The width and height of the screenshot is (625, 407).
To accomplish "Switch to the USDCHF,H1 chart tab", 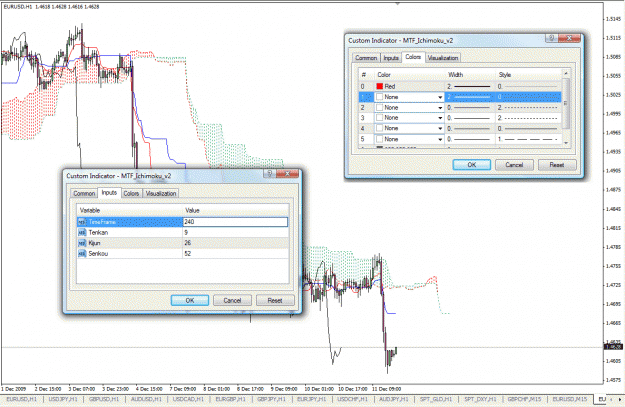I will click(x=353, y=399).
